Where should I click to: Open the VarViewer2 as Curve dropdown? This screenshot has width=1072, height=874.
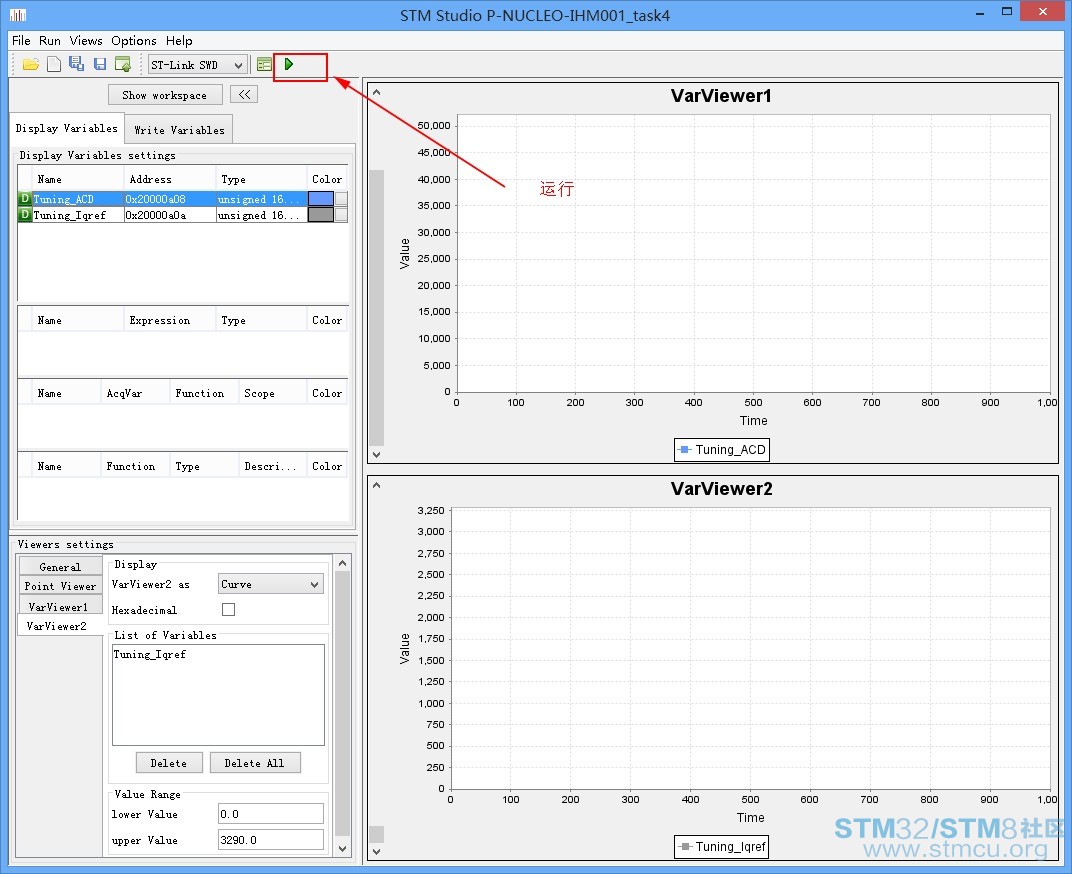270,584
